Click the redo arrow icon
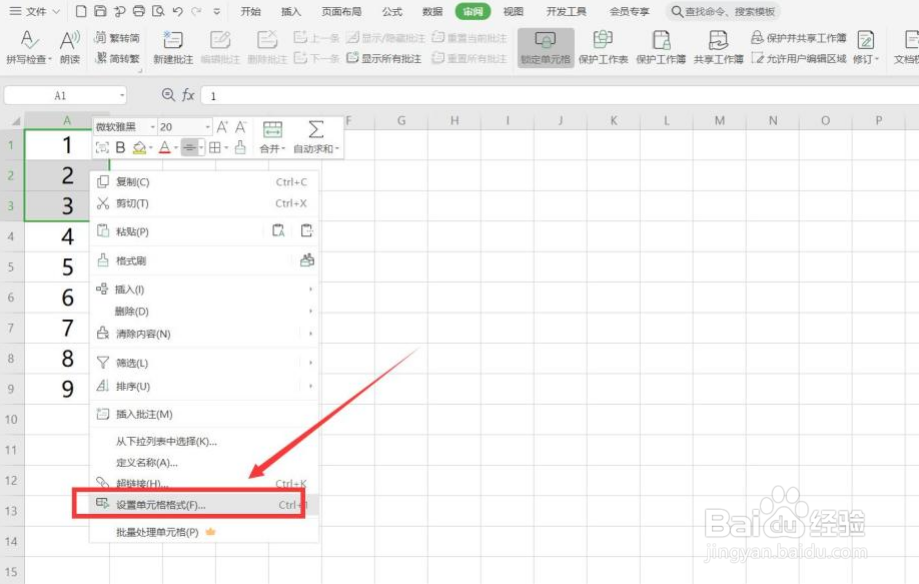Image resolution: width=919 pixels, height=584 pixels. (196, 11)
